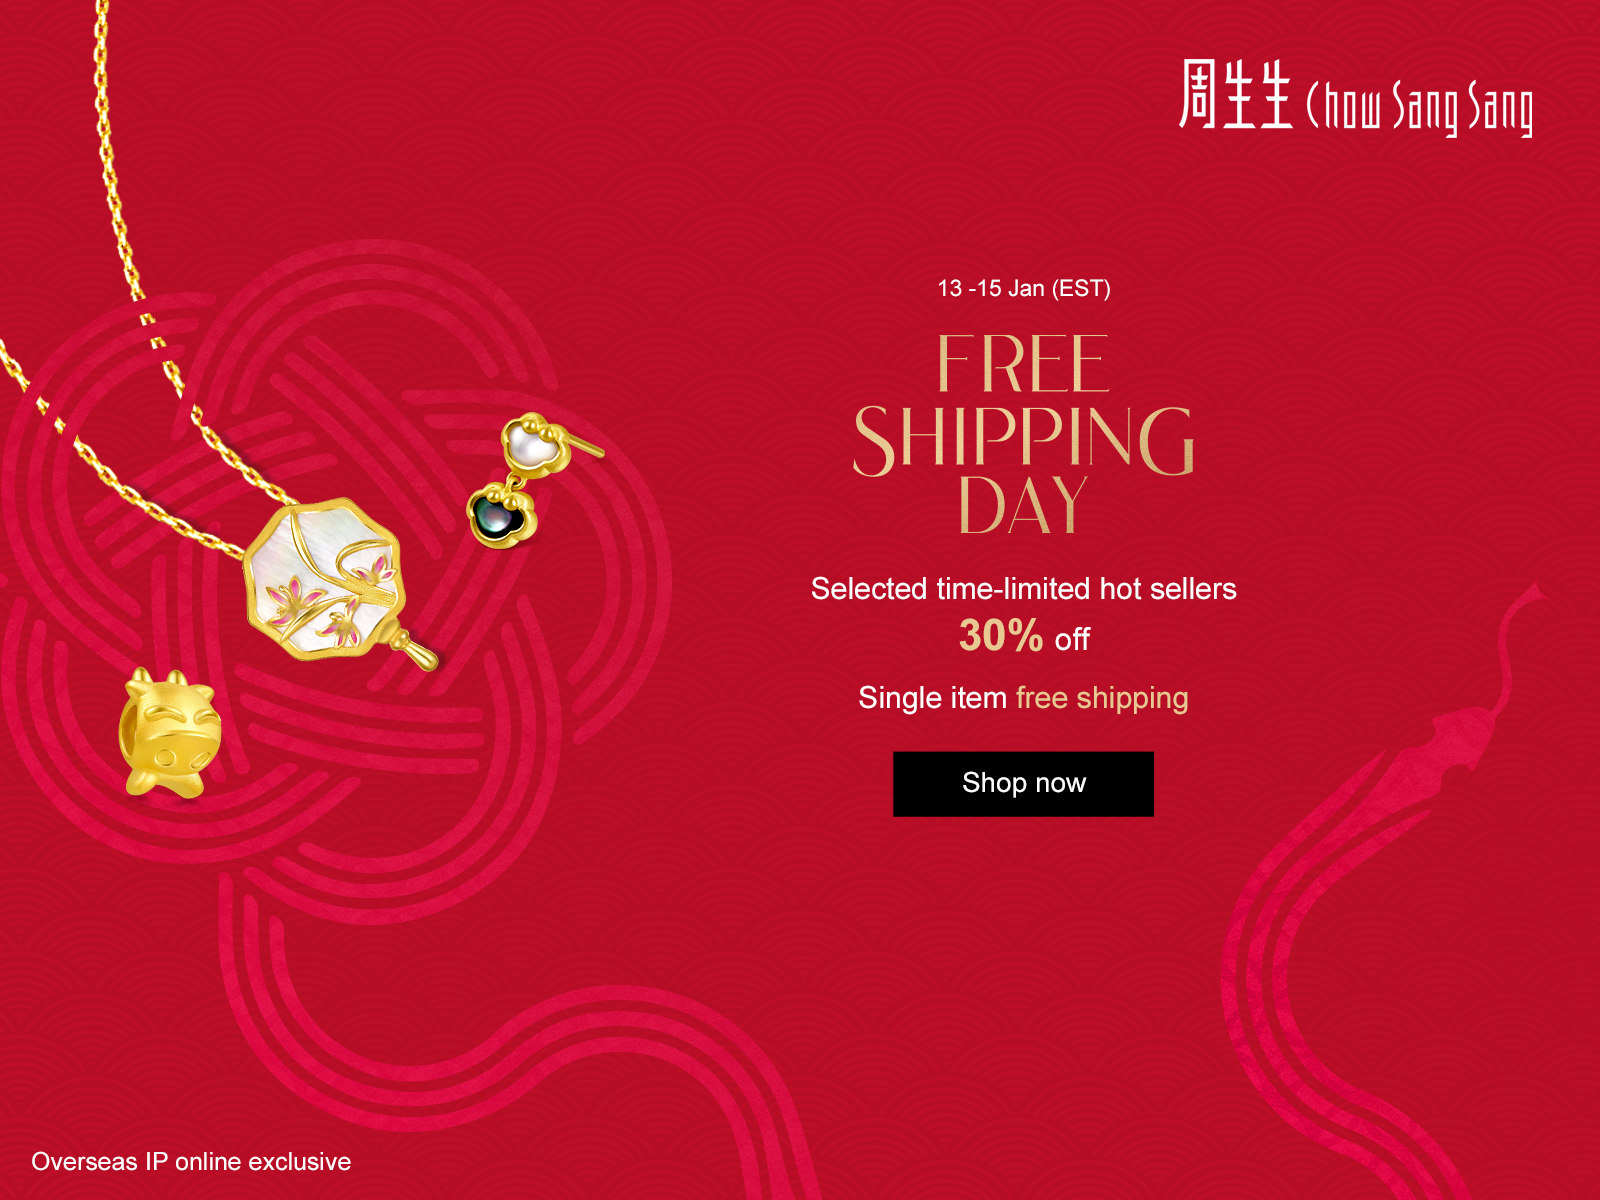Click the 30% off discount text
This screenshot has height=1200, width=1600.
1023,636
